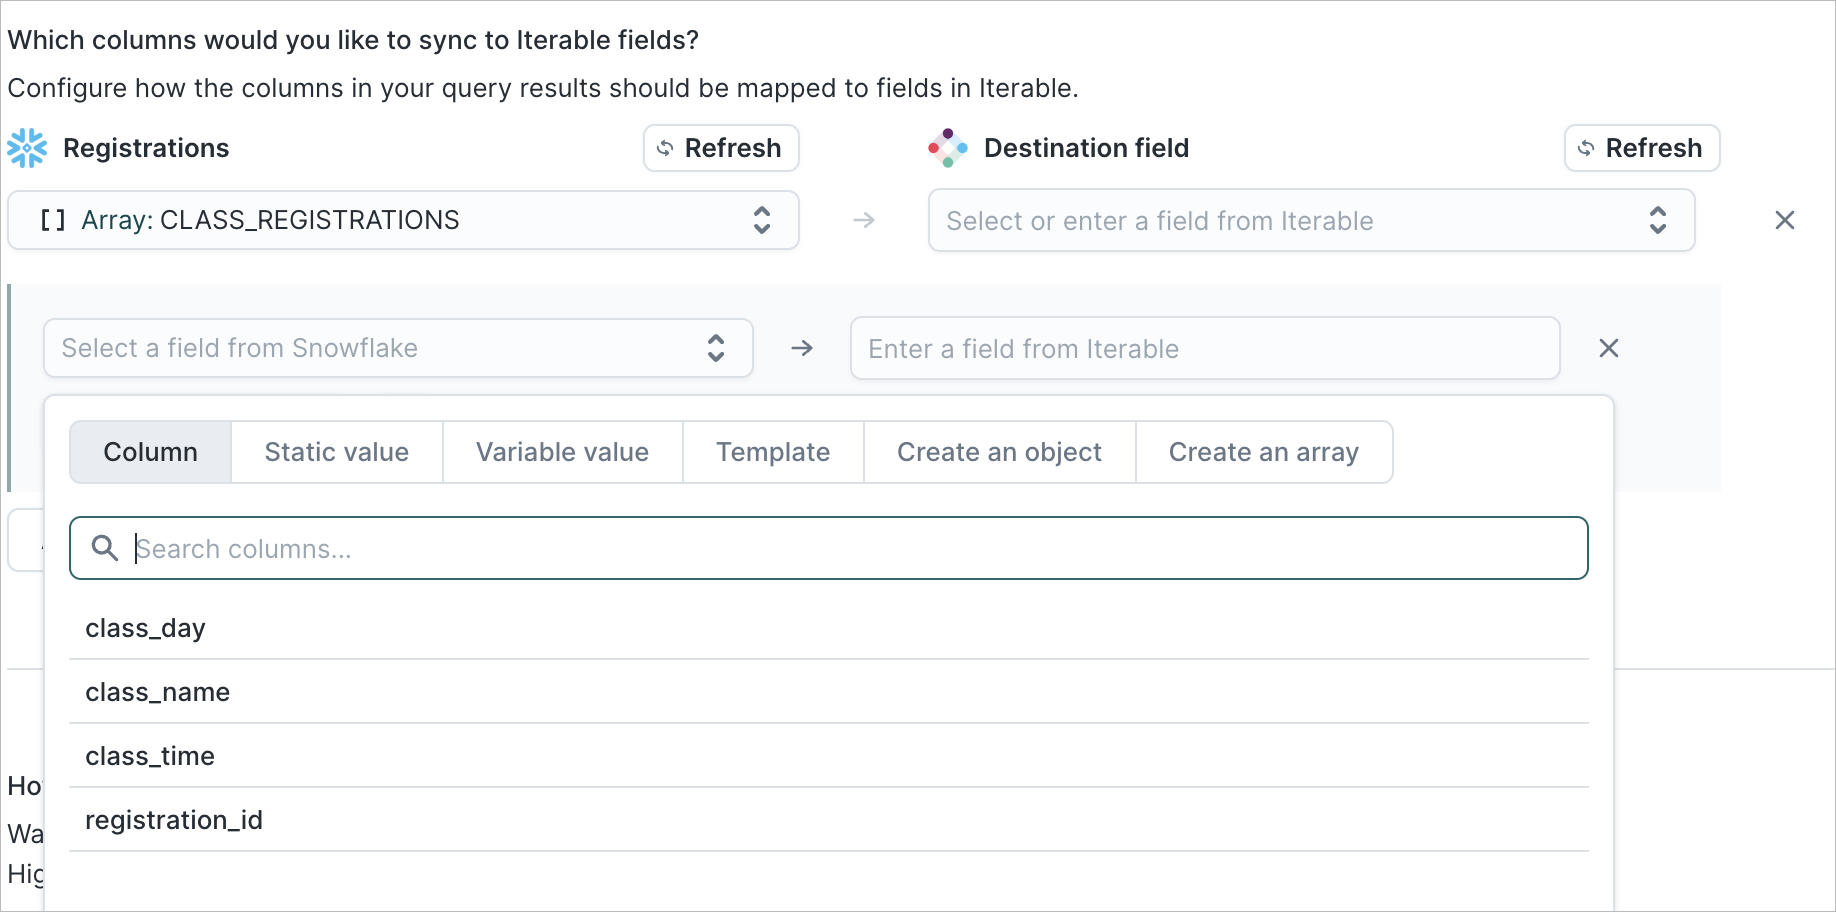Switch to the Create an array tab
1836x912 pixels.
click(x=1264, y=452)
